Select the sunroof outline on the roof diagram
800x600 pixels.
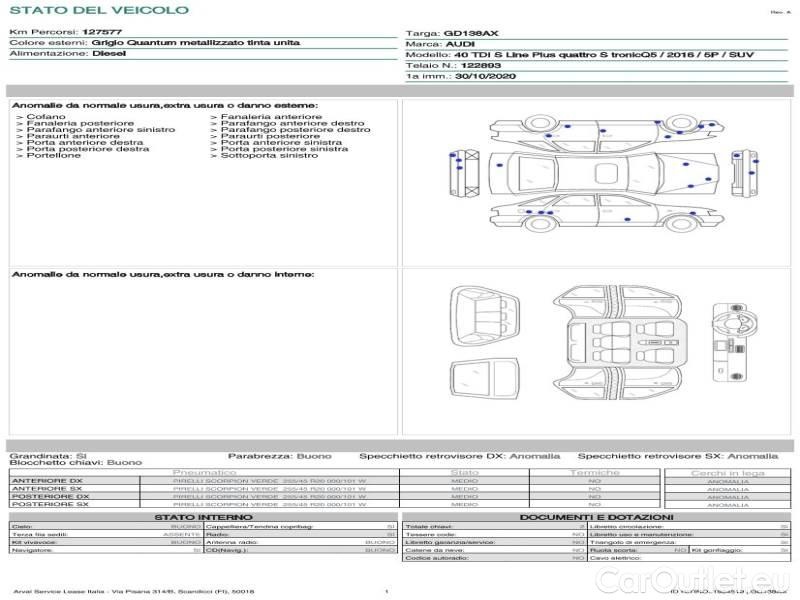tap(606, 173)
